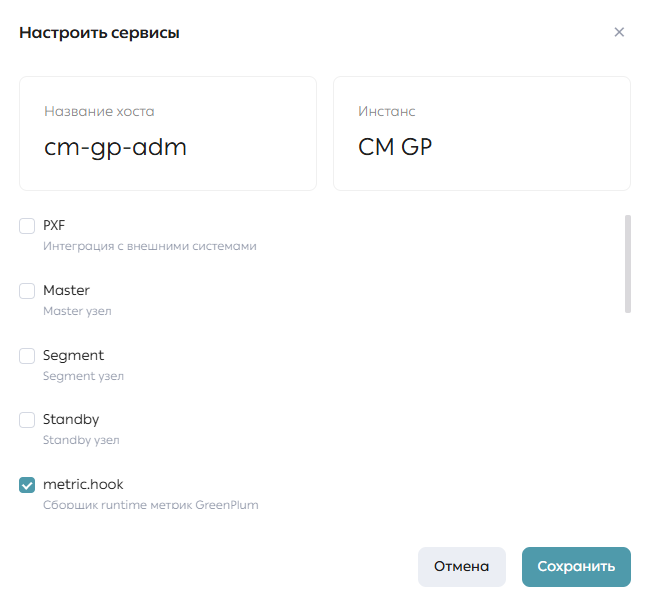The width and height of the screenshot is (646, 601).
Task: Click the GreenPlum runtime metrics description
Action: 151,505
